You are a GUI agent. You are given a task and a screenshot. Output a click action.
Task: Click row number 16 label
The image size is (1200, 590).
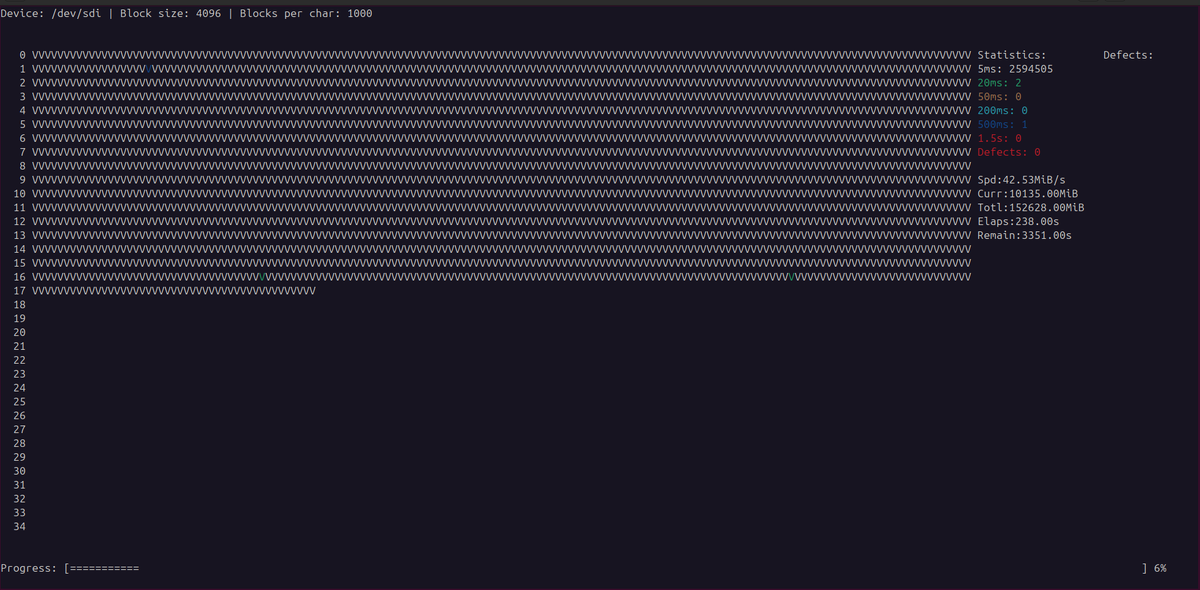coord(19,277)
